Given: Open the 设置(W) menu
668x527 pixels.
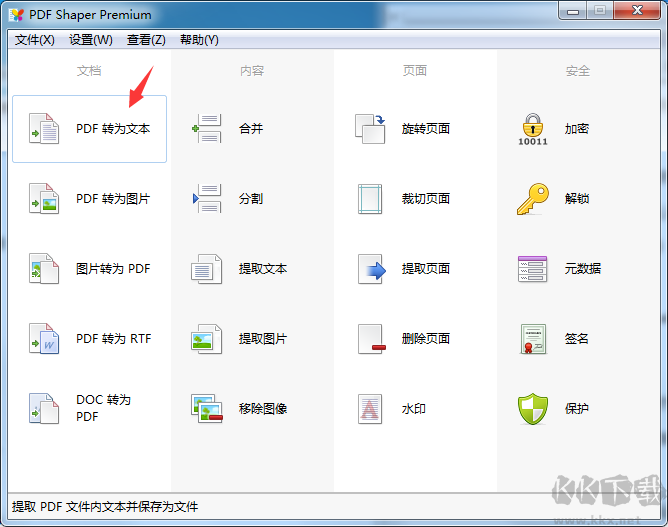Looking at the screenshot, I should pos(91,40).
